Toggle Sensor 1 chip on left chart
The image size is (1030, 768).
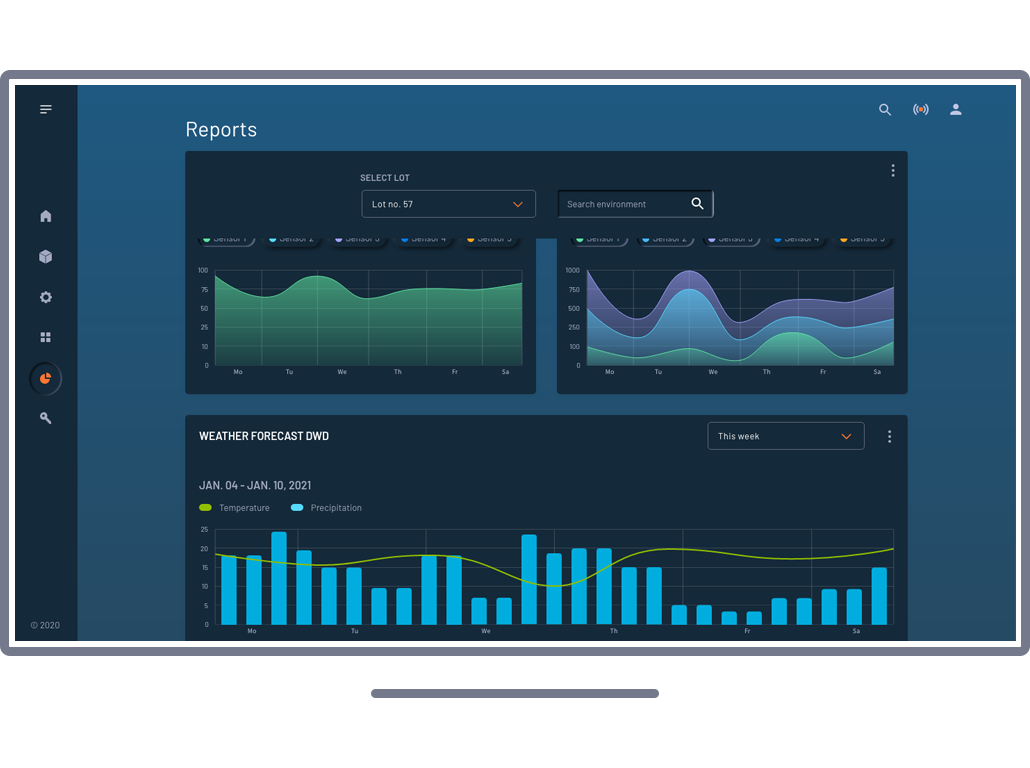[x=227, y=240]
